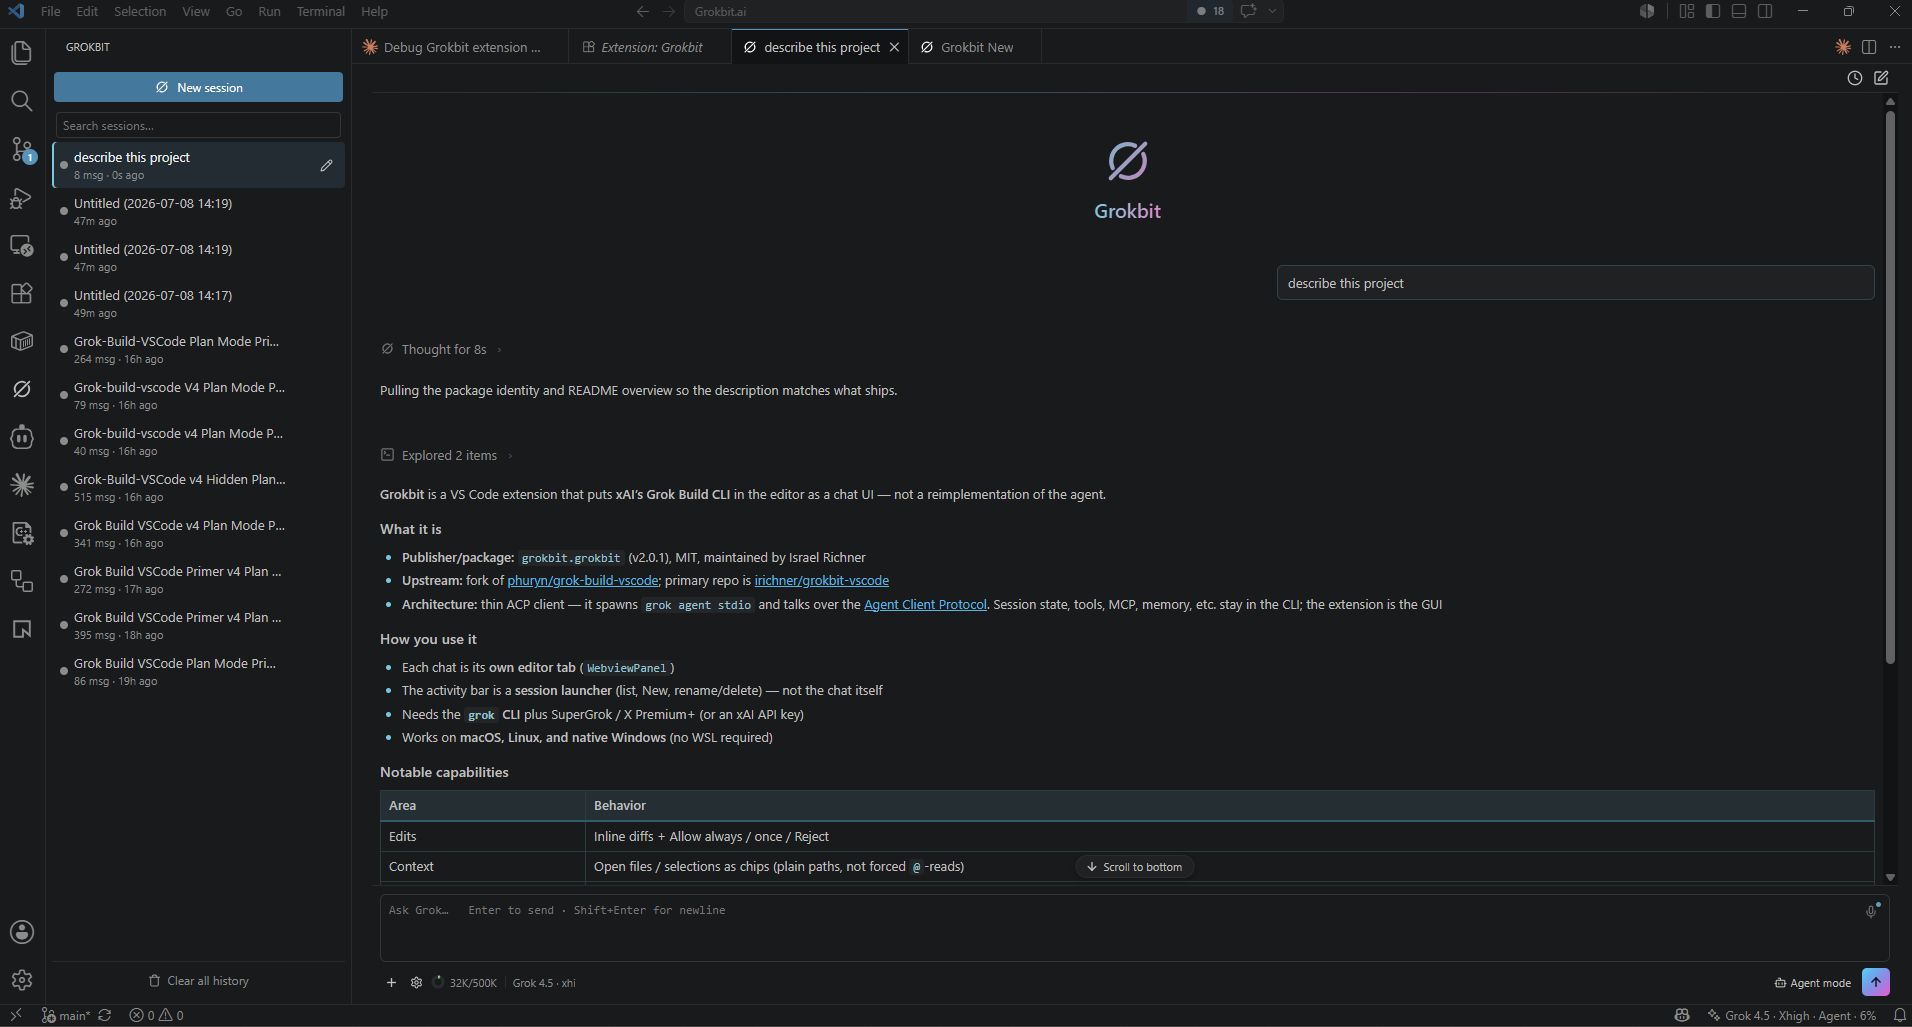Click 'Grok 4.5 · Xhigh · Agent · 6%' status

coord(1791,1016)
